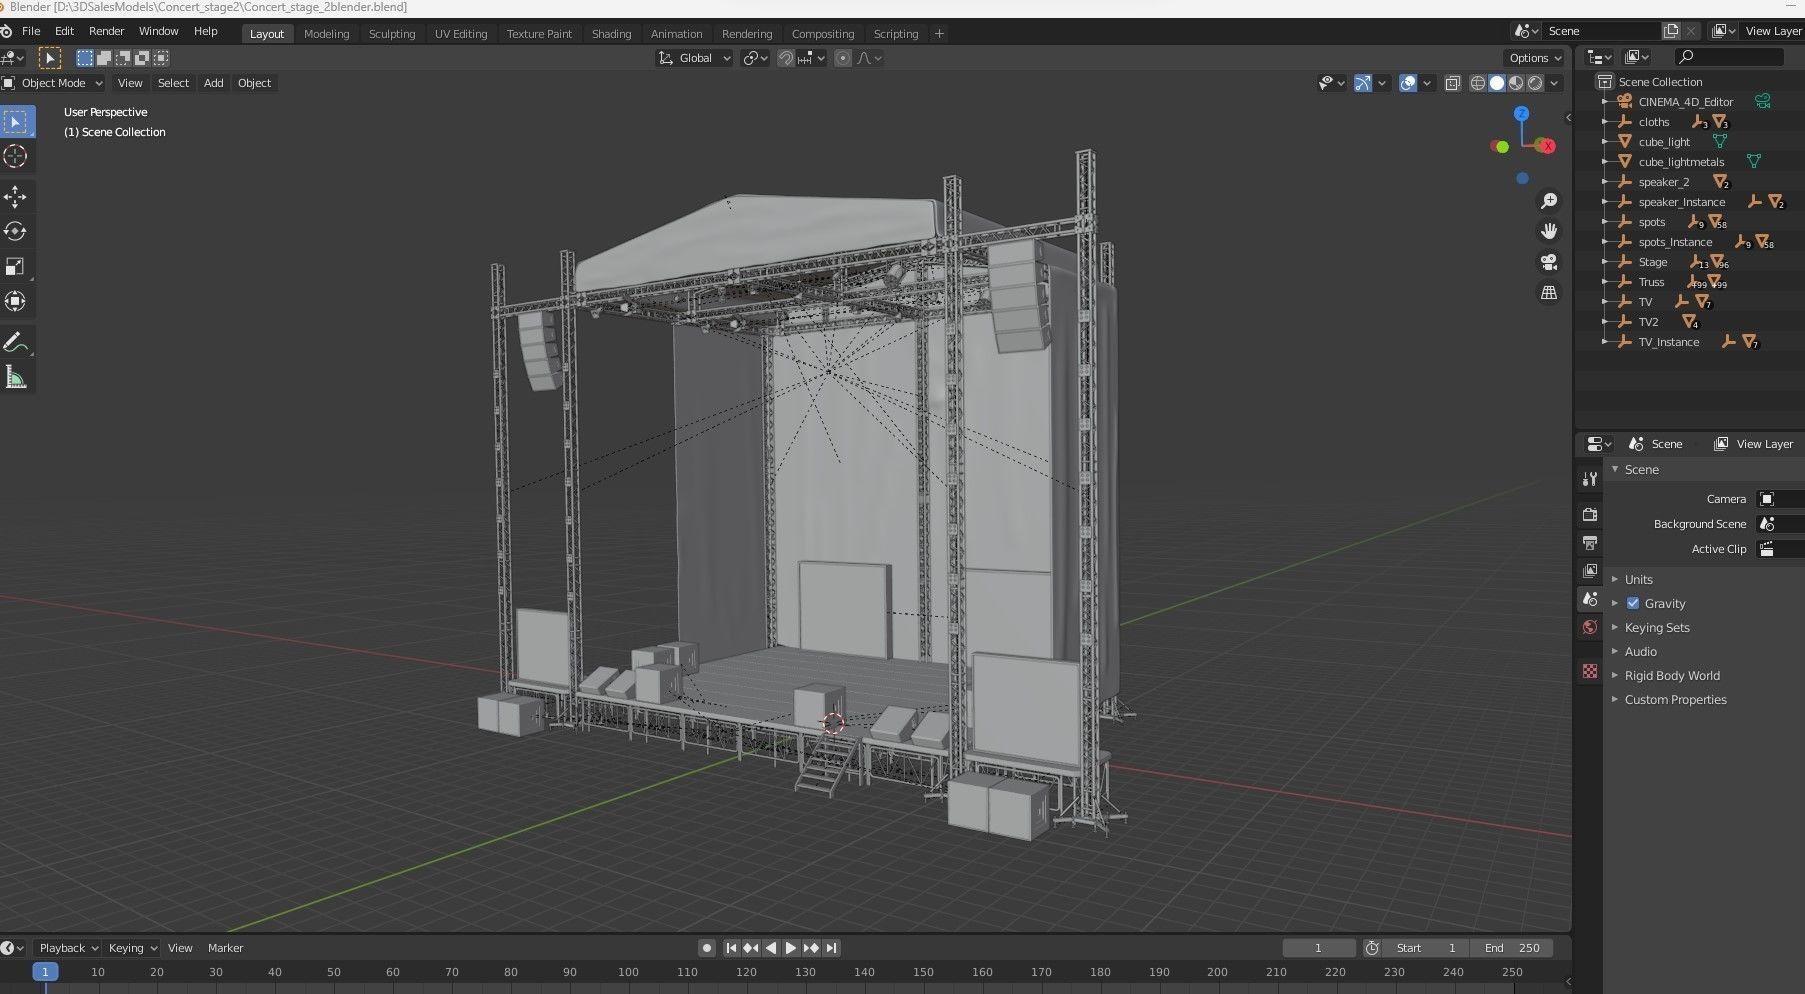Image resolution: width=1805 pixels, height=994 pixels.
Task: Switch to the Shading workspace tab
Action: pos(611,33)
